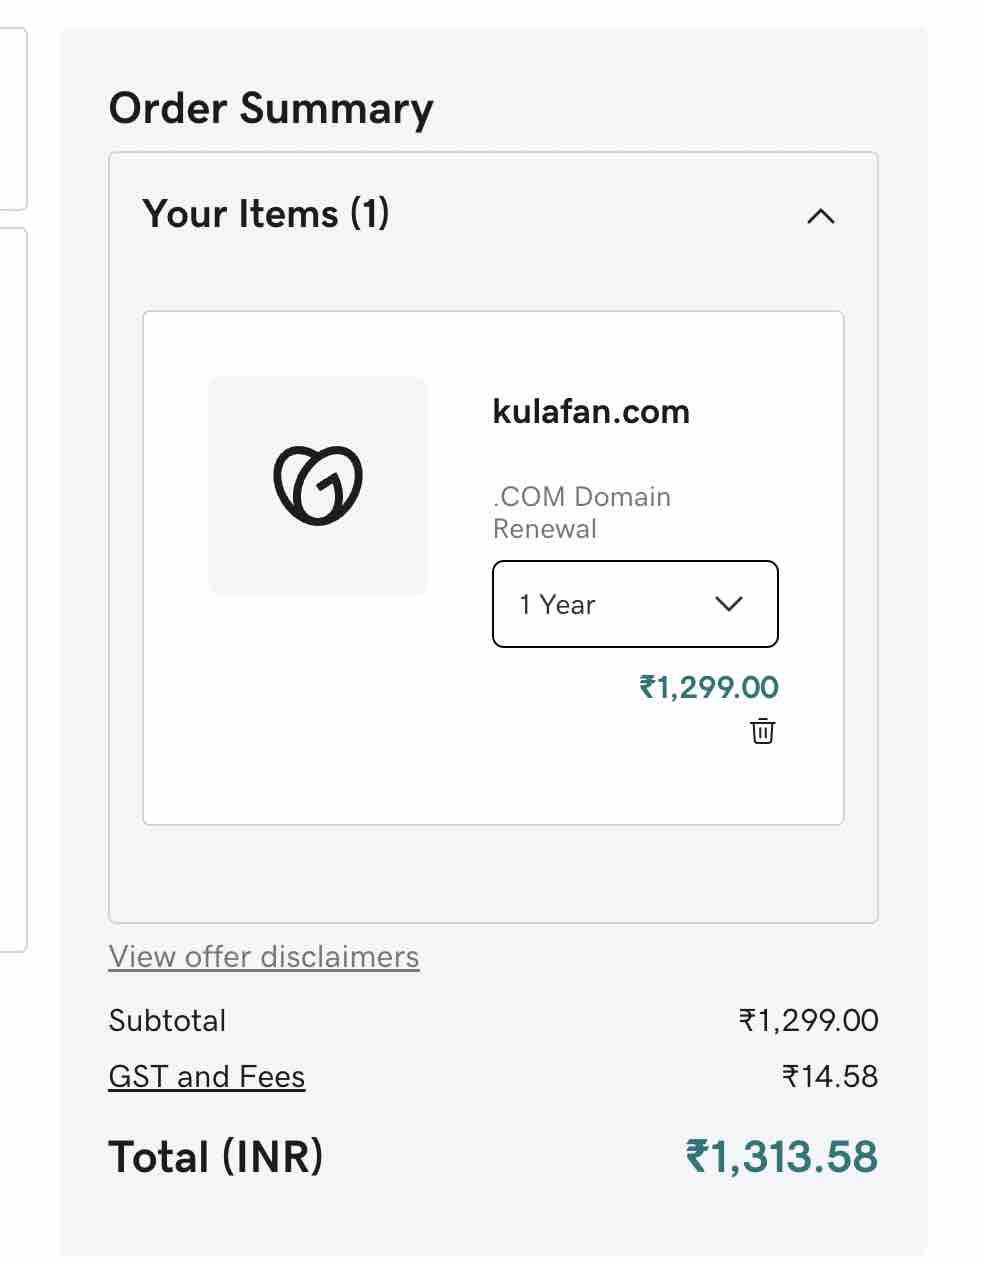
Task: Click the ₹1,313.58 total amount
Action: (782, 1157)
